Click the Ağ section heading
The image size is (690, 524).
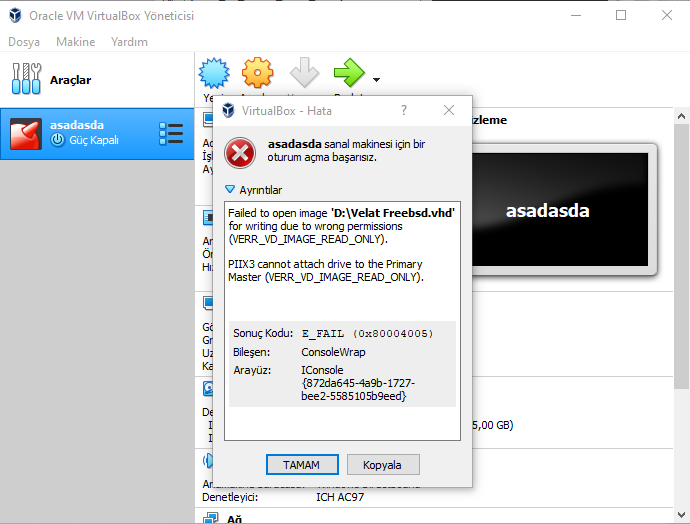click(235, 519)
